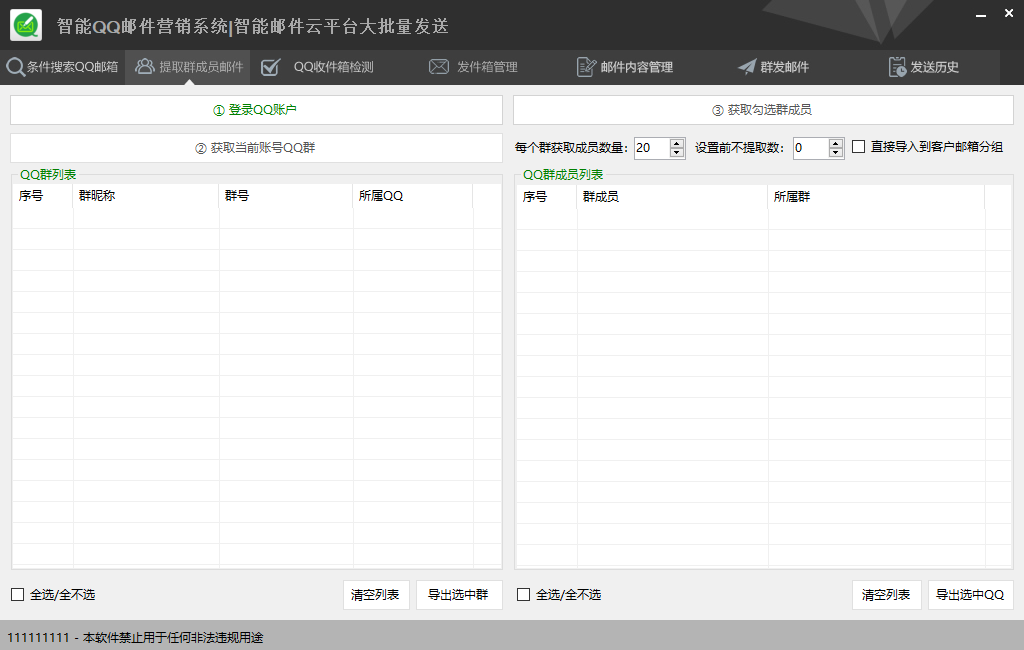The image size is (1024, 650).
Task: Click the paper plane icon for 群发邮件
Action: tap(746, 67)
